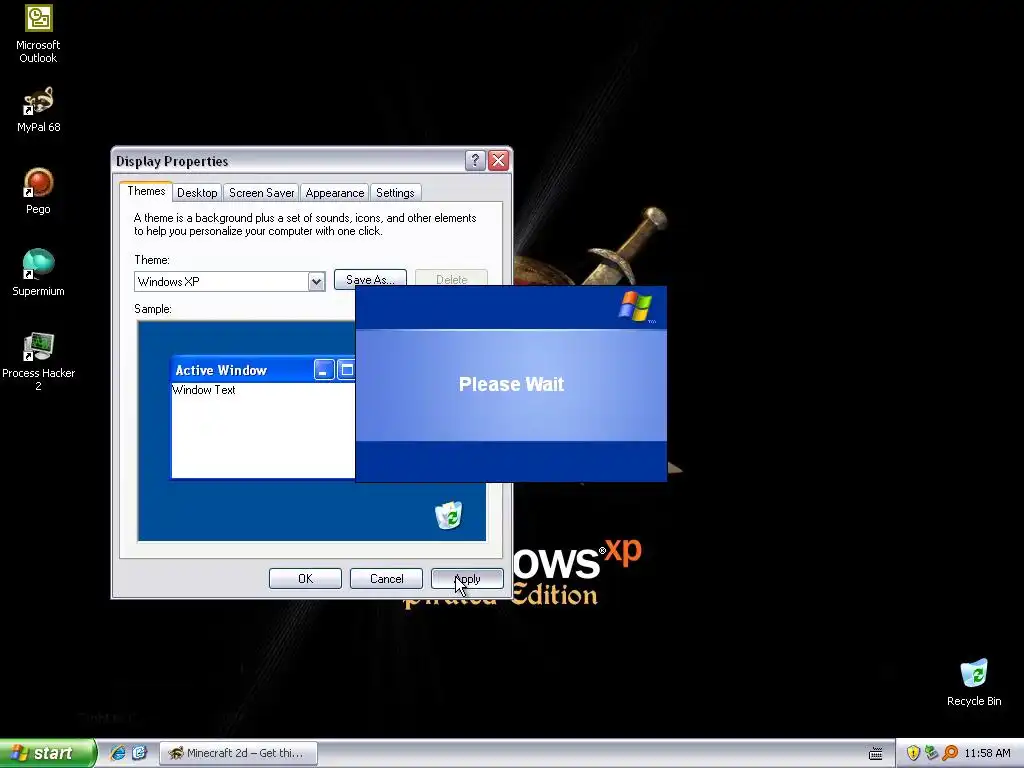Click the 11:58 AM system clock
The image size is (1024, 768).
point(987,753)
